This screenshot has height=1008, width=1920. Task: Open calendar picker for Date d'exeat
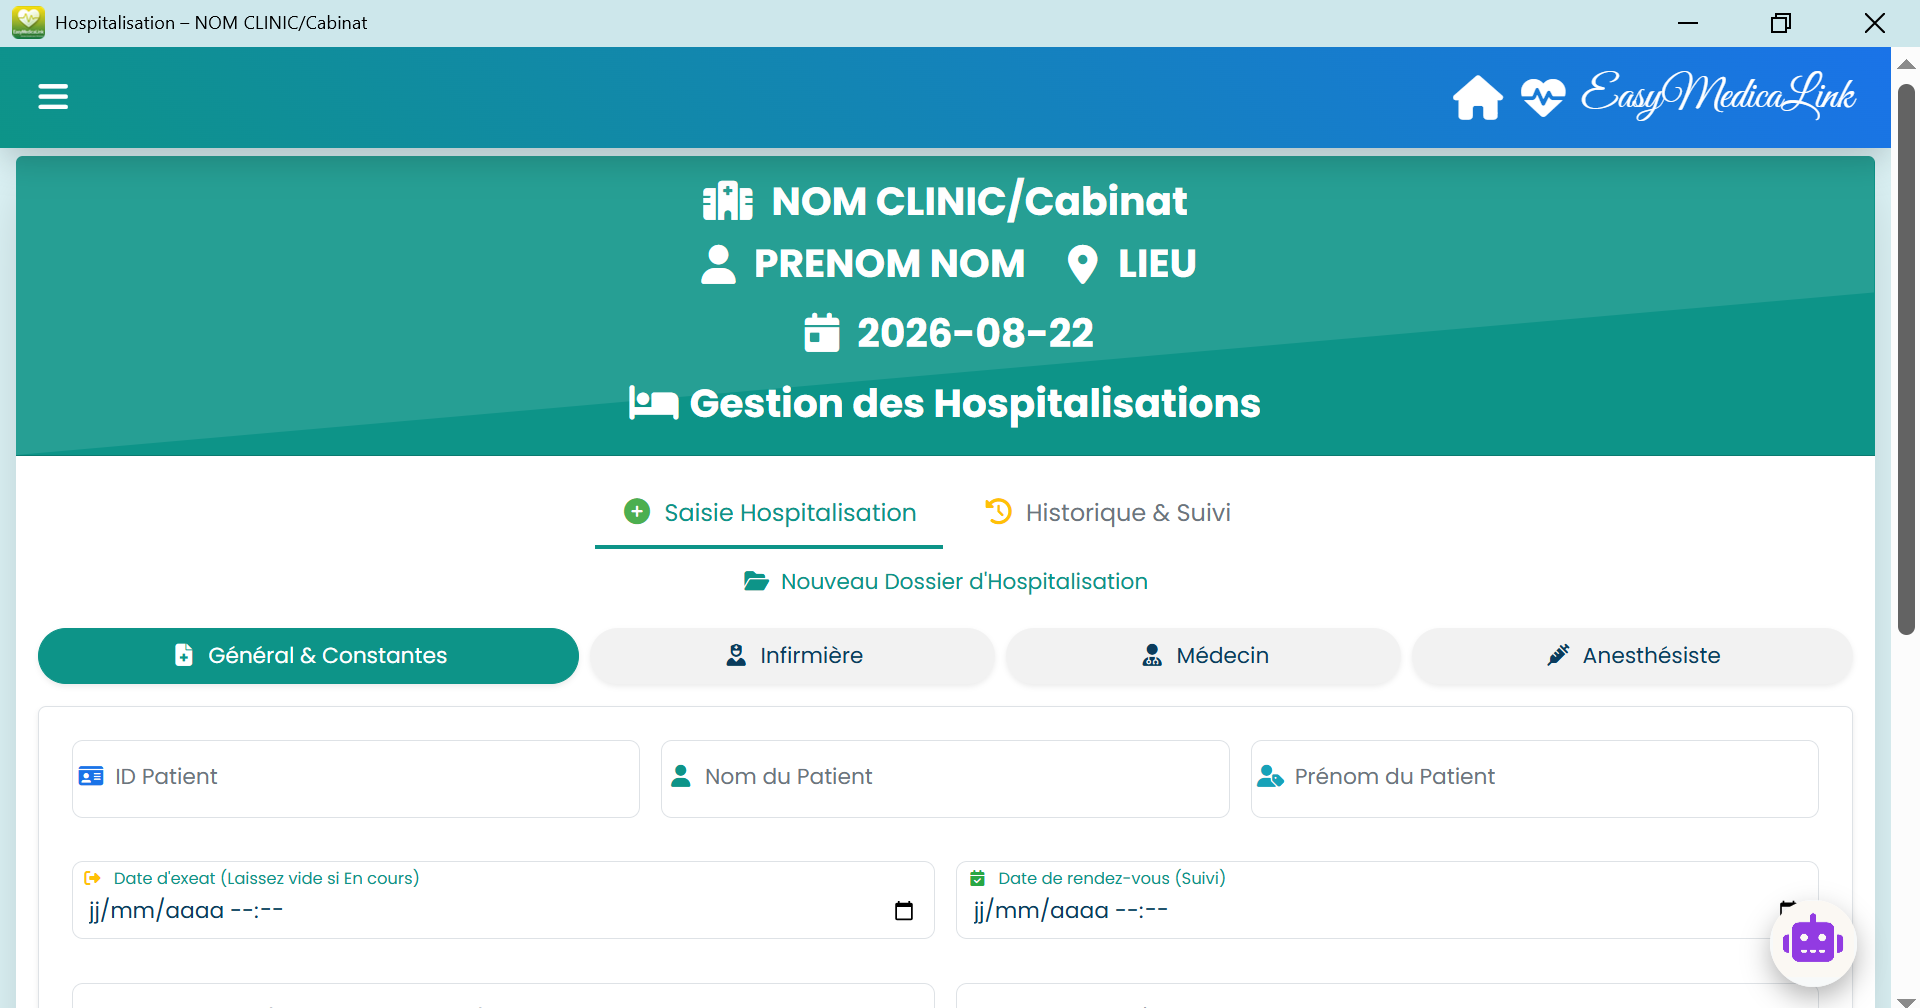click(904, 911)
